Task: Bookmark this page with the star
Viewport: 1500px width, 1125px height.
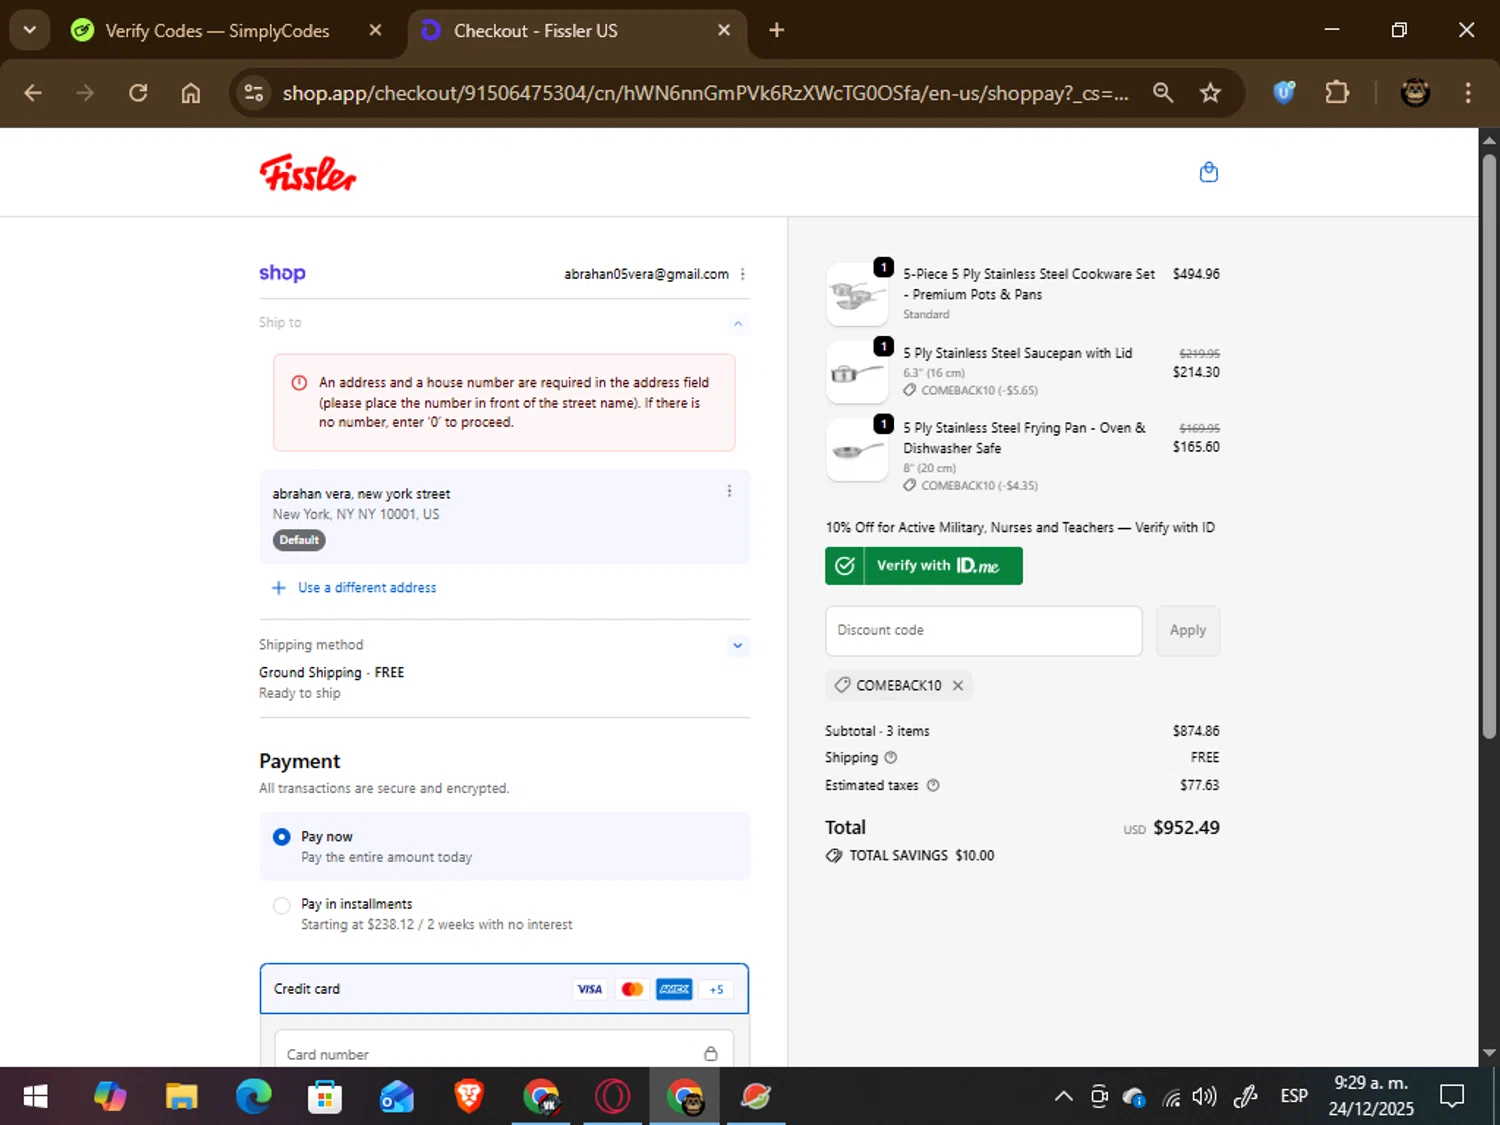Action: click(1210, 93)
